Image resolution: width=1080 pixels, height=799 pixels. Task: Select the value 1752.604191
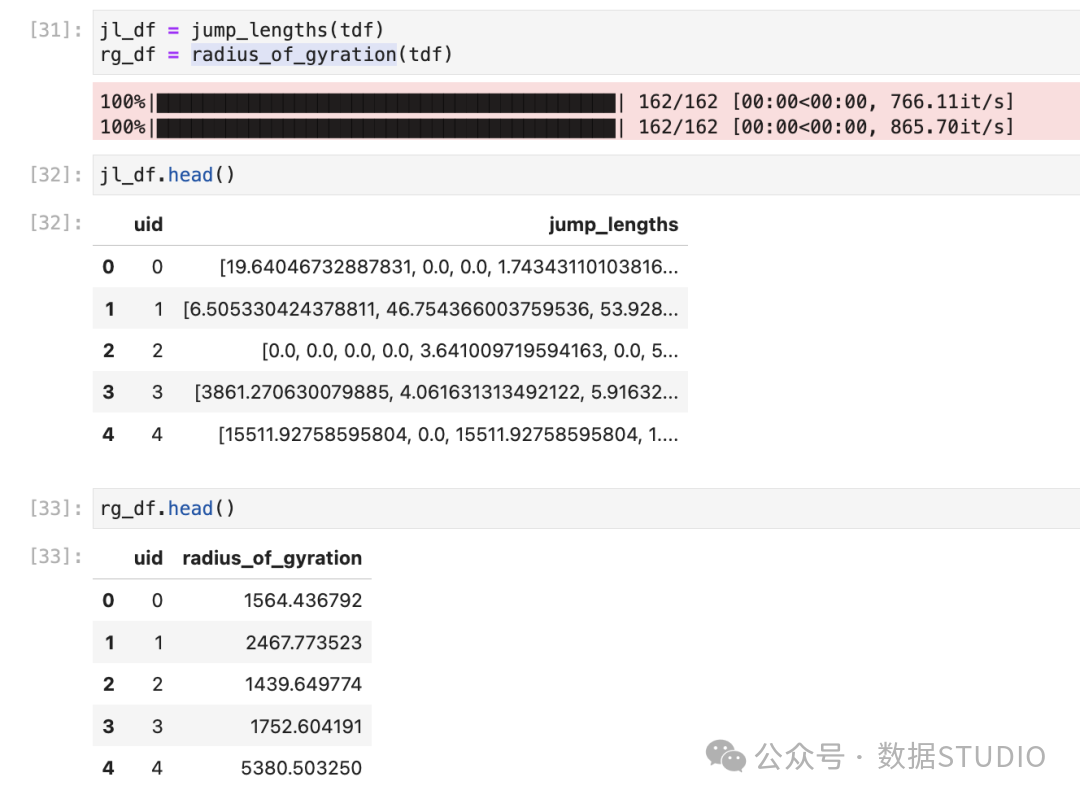pos(306,727)
